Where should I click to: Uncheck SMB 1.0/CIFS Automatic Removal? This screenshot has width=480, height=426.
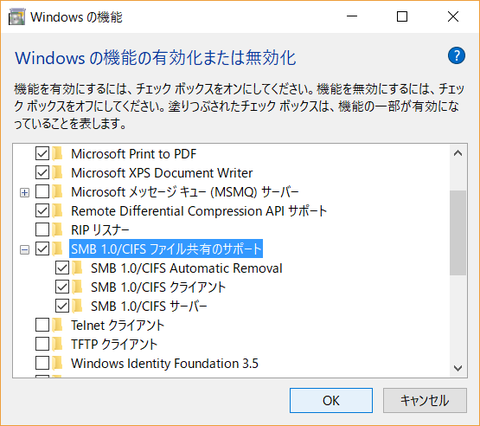(62, 268)
